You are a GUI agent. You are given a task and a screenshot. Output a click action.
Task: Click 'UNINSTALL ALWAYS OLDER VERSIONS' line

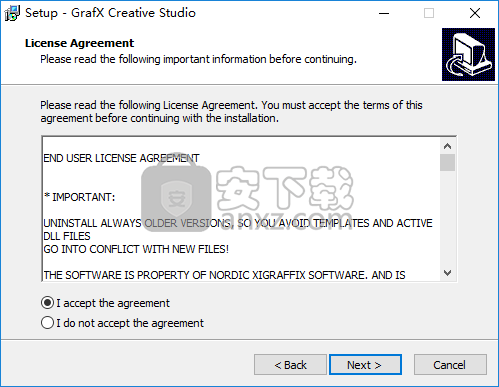(238, 223)
